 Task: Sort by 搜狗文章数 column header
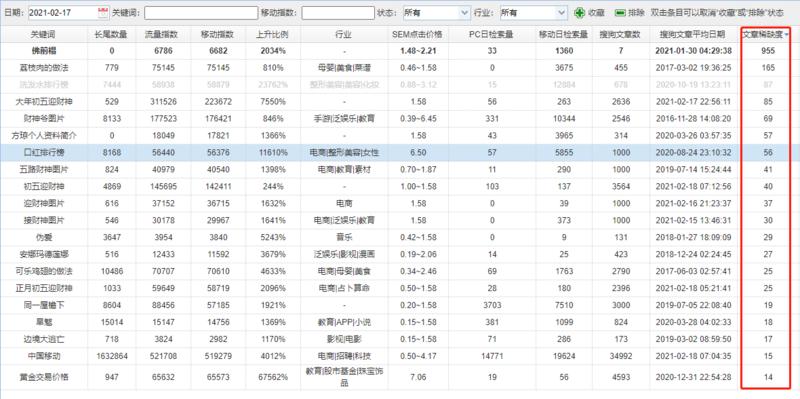tap(621, 35)
